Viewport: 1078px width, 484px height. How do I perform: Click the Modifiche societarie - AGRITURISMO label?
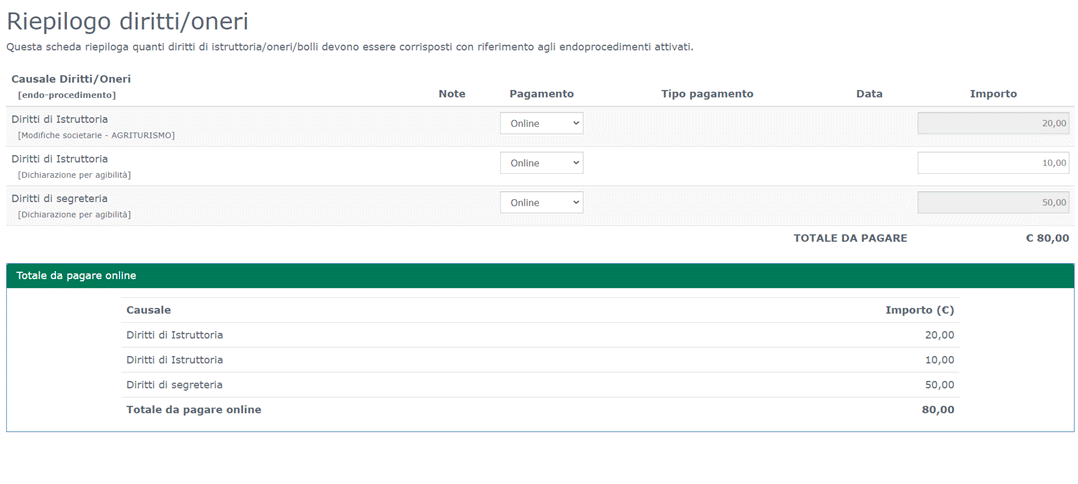[96, 135]
